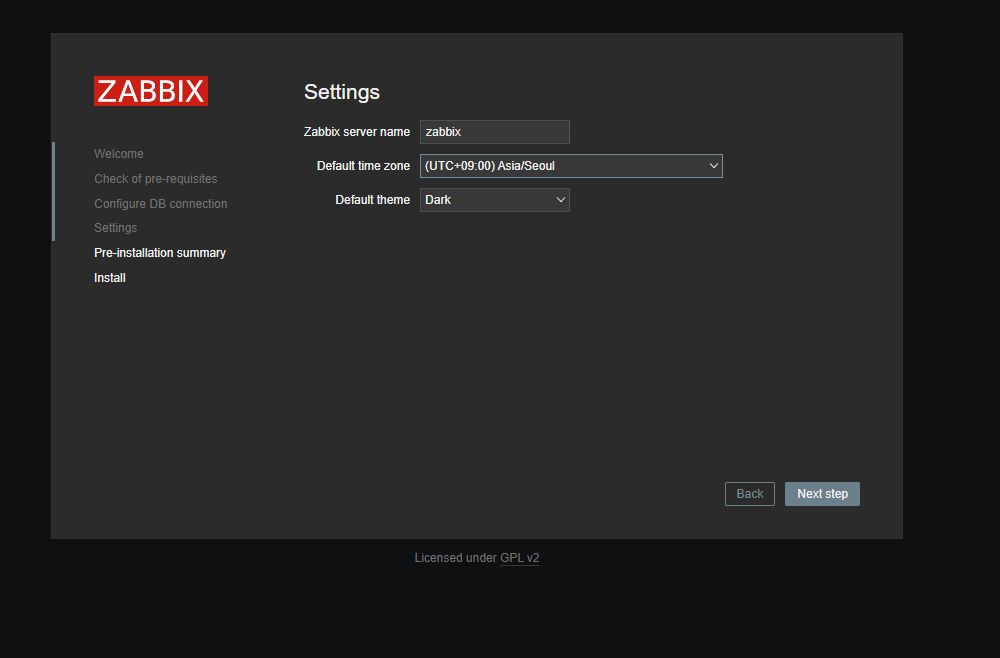The width and height of the screenshot is (1000, 658).
Task: Select the Settings step in sidebar
Action: (x=115, y=227)
